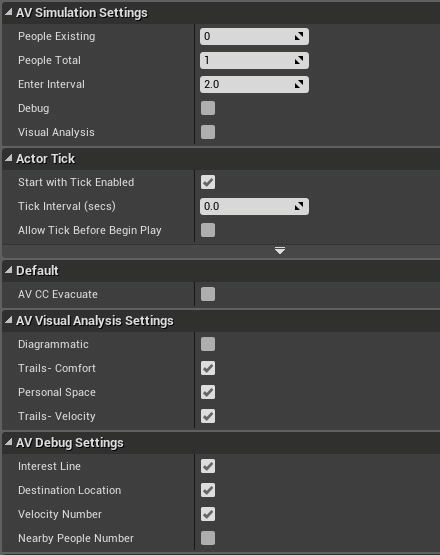Enable the Visual Analysis checkbox
The width and height of the screenshot is (440, 555).
208,132
